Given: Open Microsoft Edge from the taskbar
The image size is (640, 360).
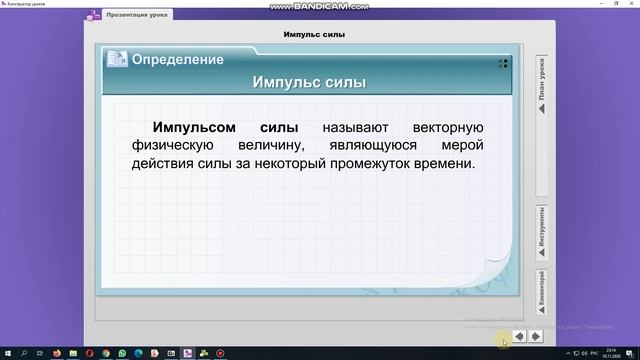Looking at the screenshot, I should [138, 353].
